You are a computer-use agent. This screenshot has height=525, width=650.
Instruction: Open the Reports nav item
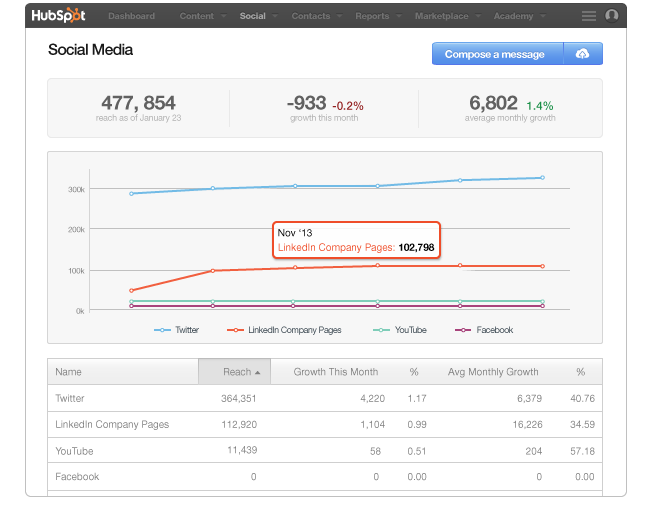point(372,16)
